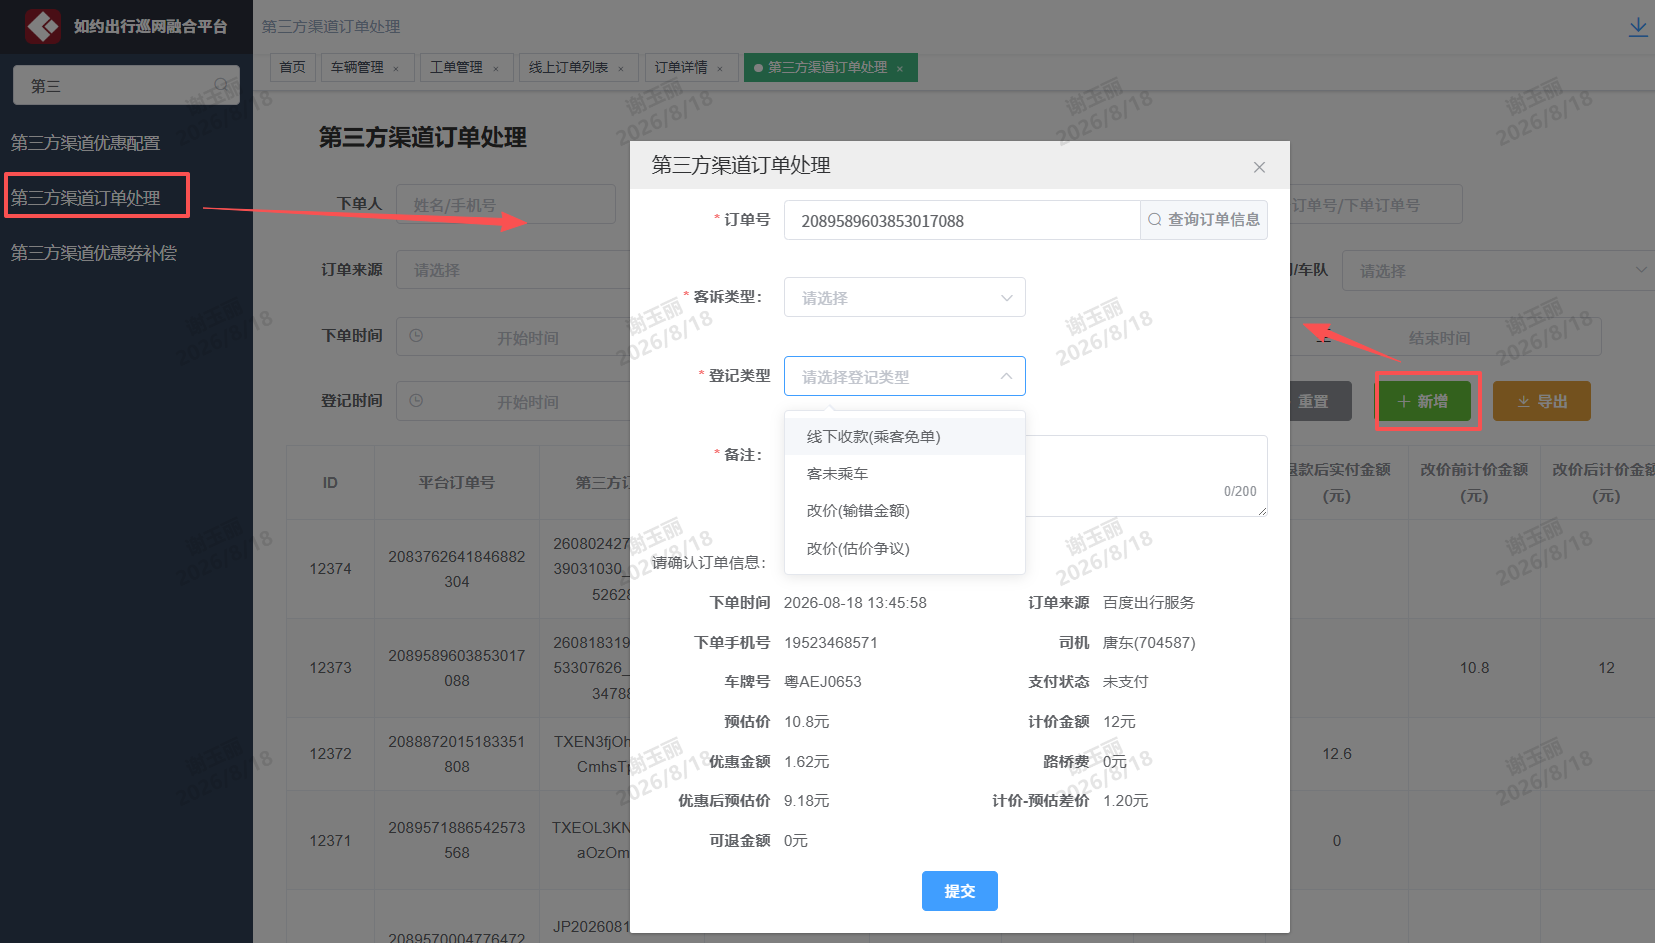This screenshot has height=943, width=1655.
Task: Click the 导出 button
Action: pos(1542,401)
